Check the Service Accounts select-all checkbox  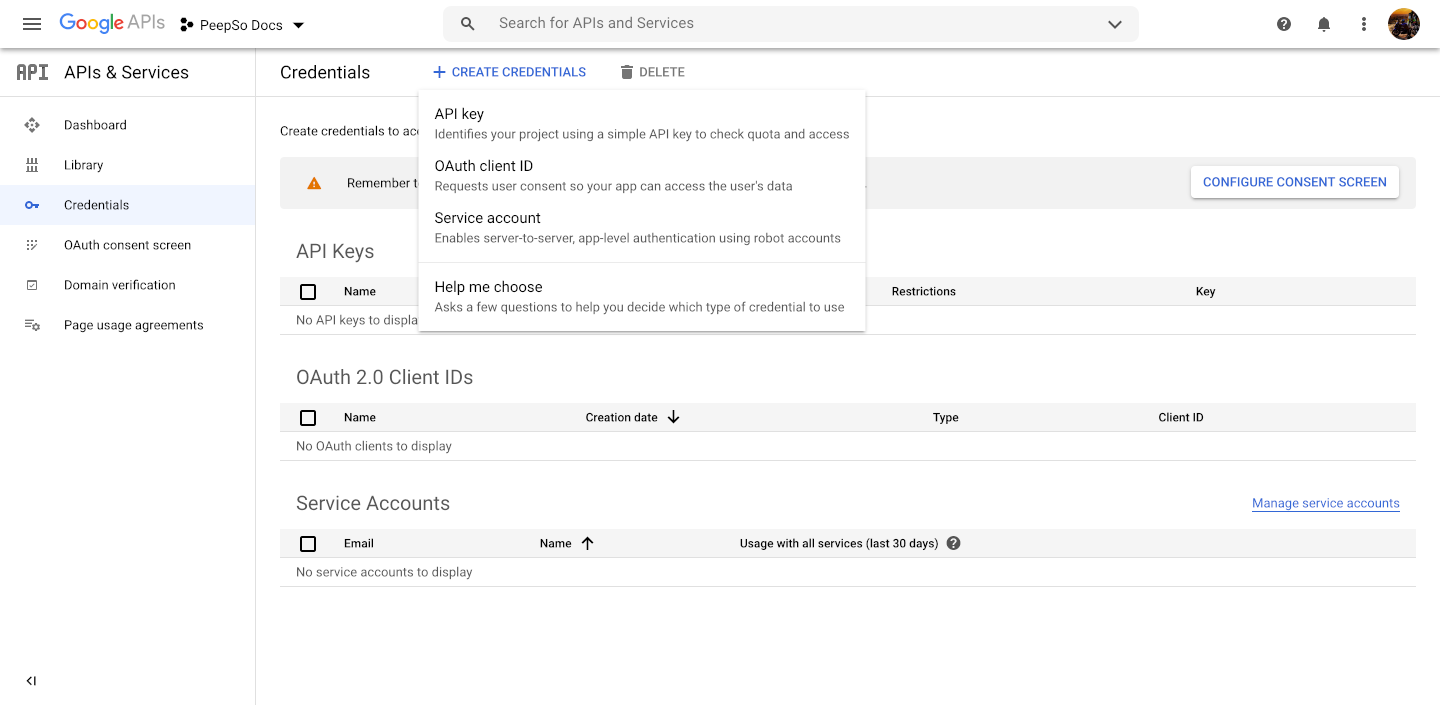[x=308, y=544]
